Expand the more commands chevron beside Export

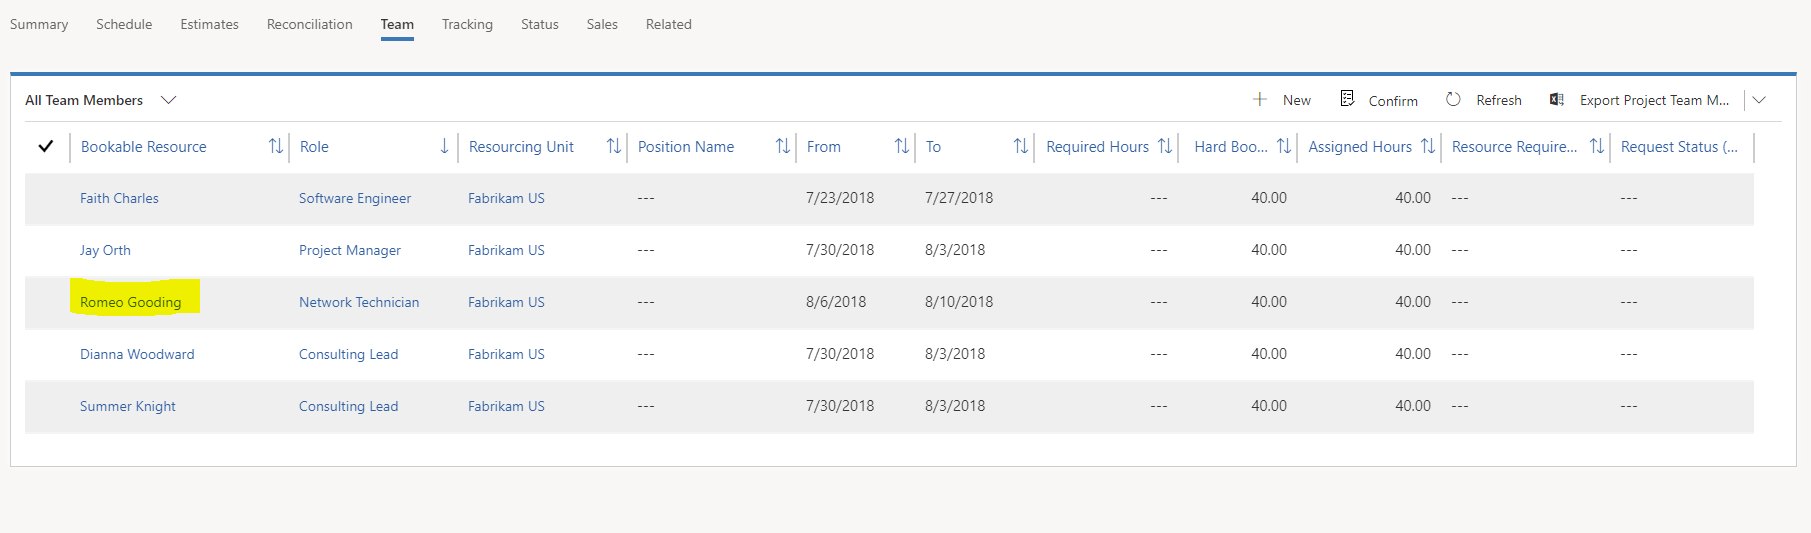(1760, 100)
